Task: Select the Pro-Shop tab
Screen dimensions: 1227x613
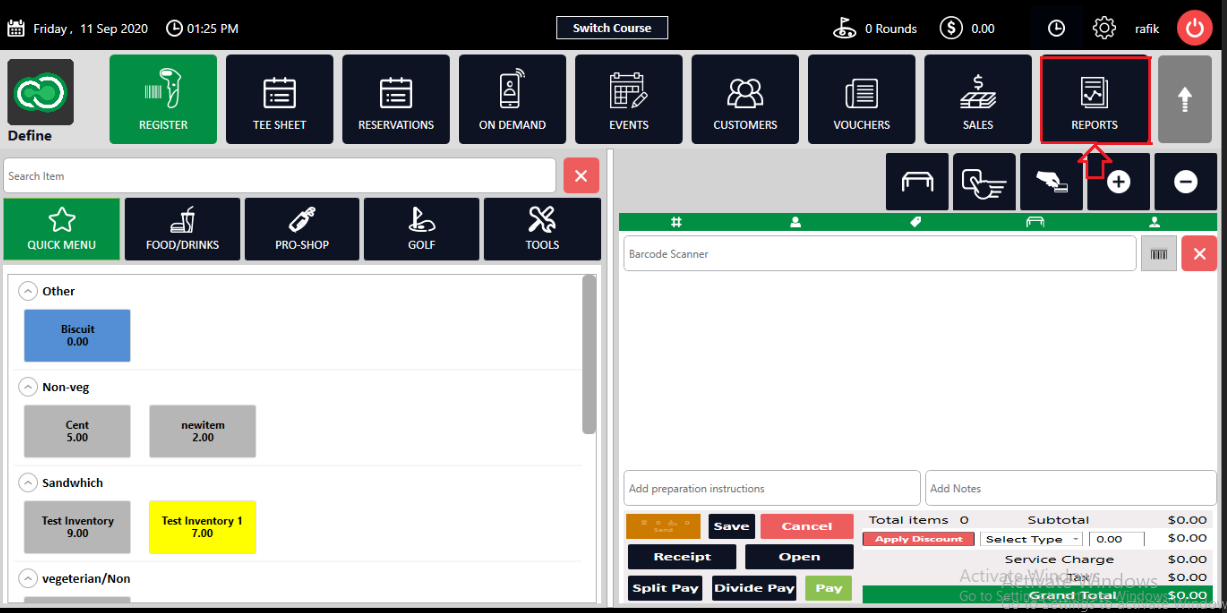Action: click(x=302, y=229)
